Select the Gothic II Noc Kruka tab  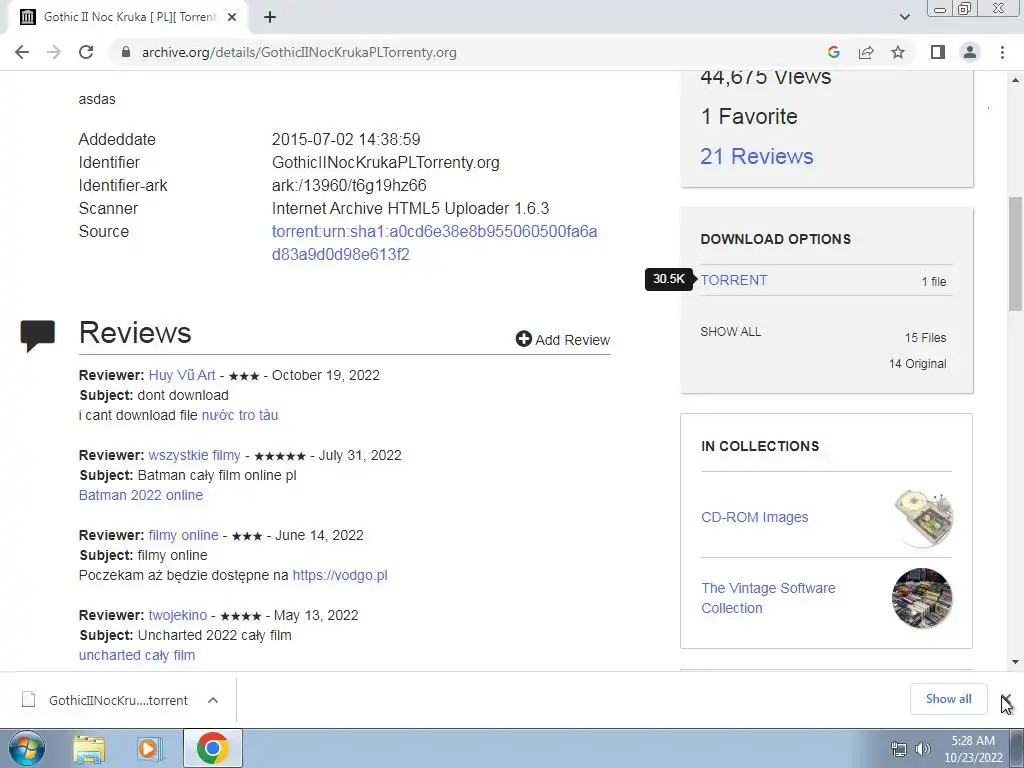(x=129, y=17)
